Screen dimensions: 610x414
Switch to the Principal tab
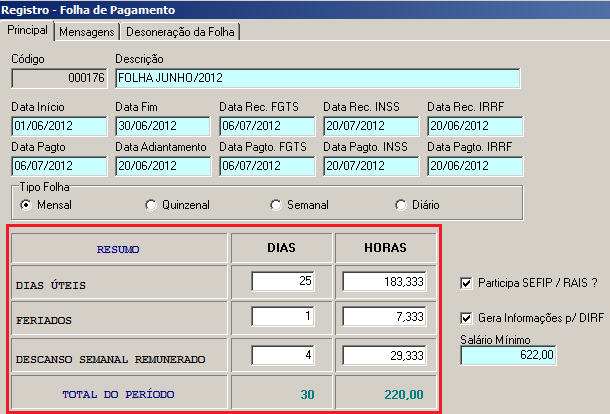pos(28,30)
